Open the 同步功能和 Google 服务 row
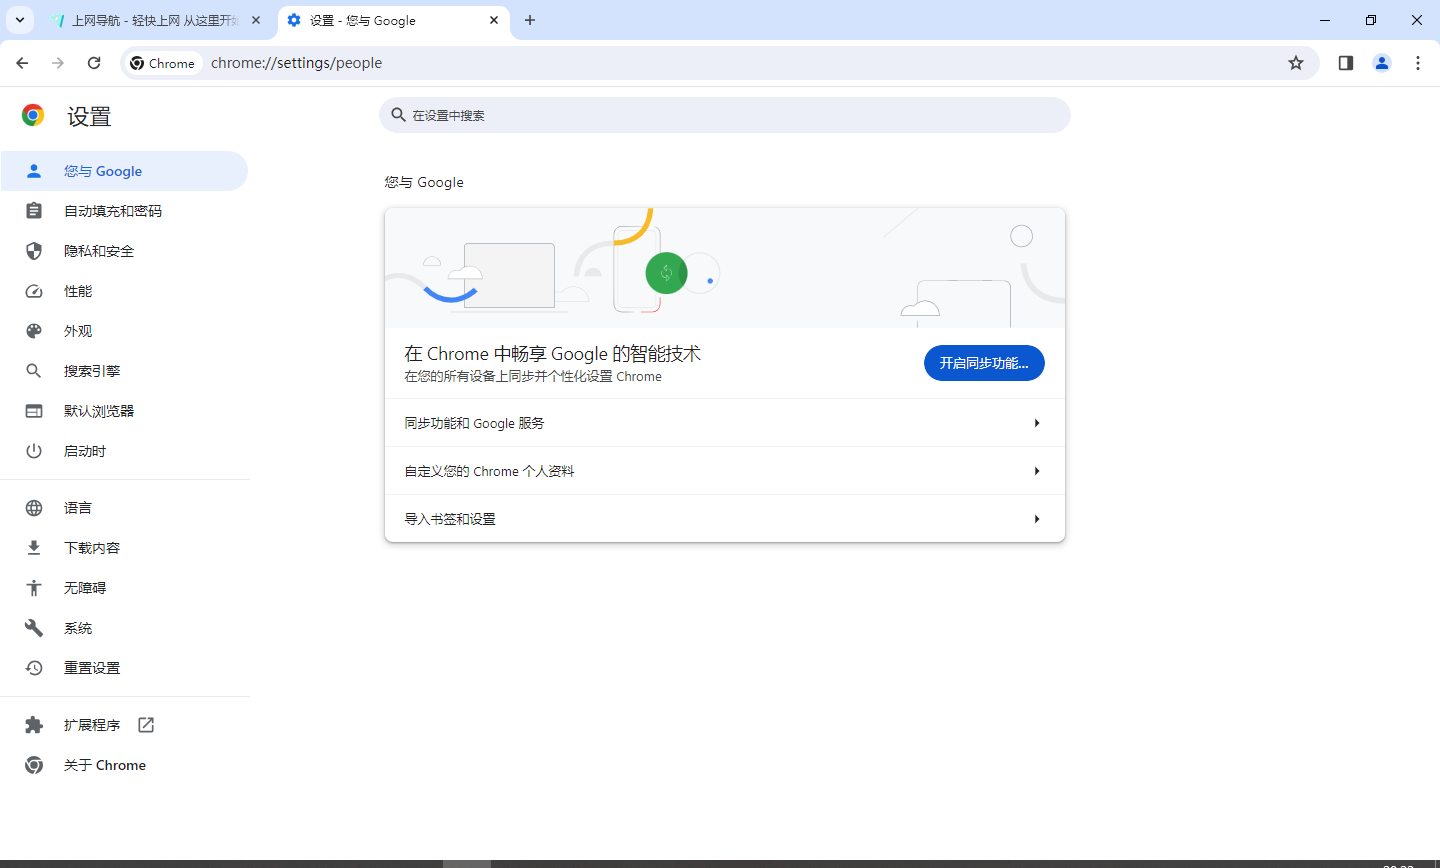The height and width of the screenshot is (868, 1440). 725,423
